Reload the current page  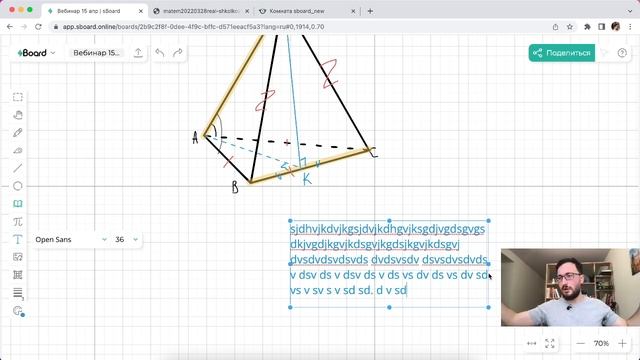[x=38, y=27]
